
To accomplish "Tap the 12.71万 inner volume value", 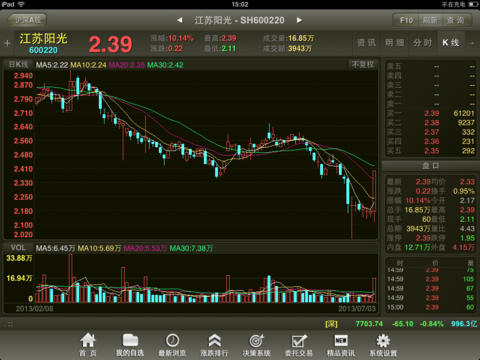I will (x=417, y=247).
